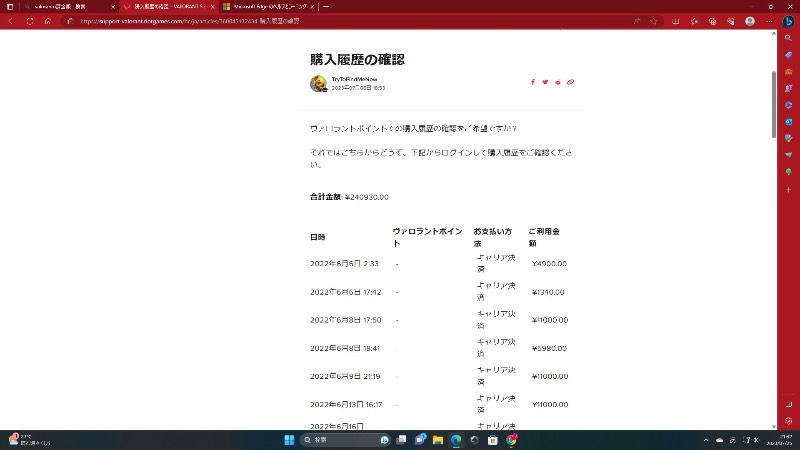Screen dimensions: 800x450
Task: Close the Microsoft Edge help tab
Action: pos(312,7)
